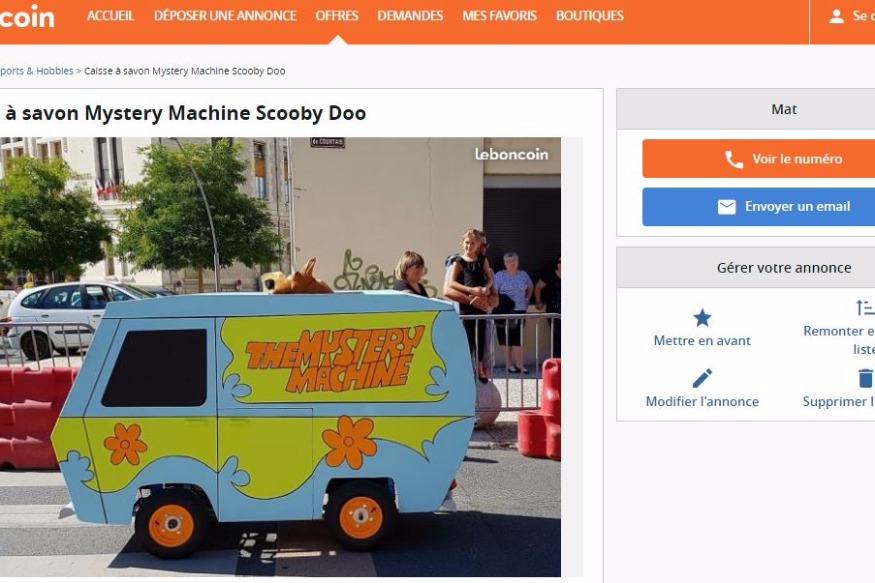This screenshot has width=875, height=583.
Task: Click the leboncoin logo at top left
Action: click(x=27, y=17)
